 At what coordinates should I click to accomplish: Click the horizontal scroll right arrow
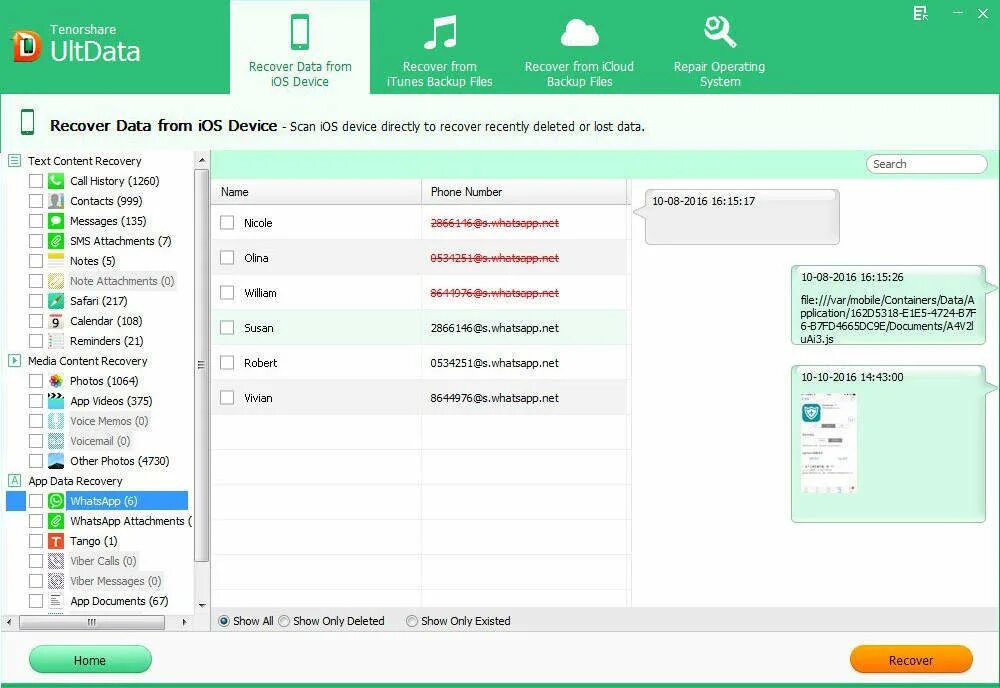coord(184,622)
